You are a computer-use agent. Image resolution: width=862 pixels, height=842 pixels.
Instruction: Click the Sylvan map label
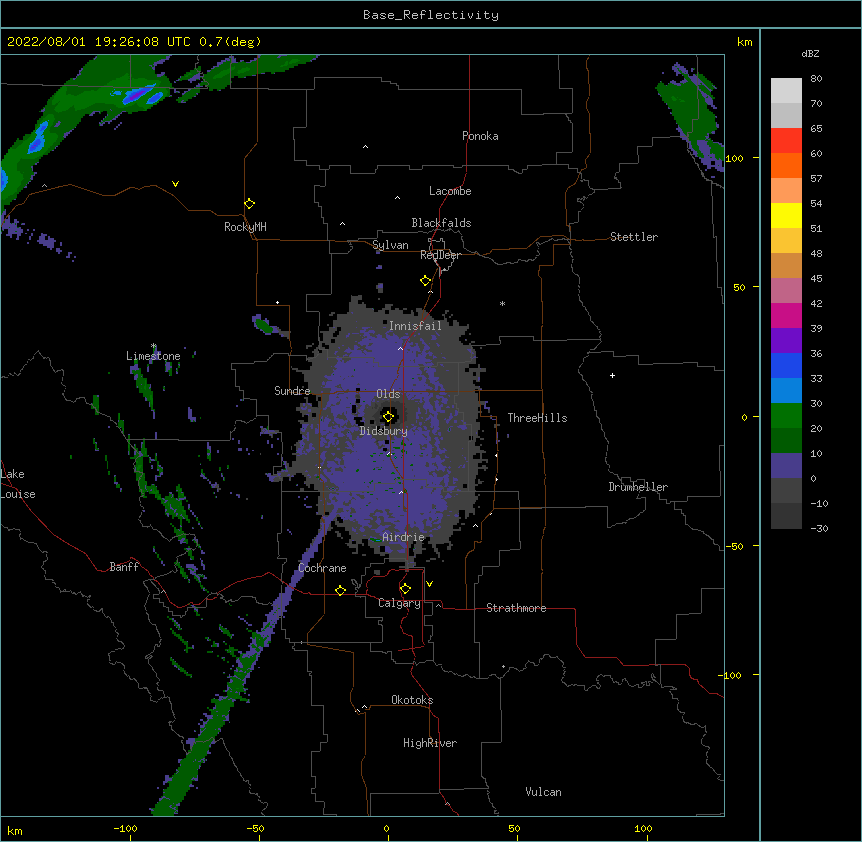[390, 245]
